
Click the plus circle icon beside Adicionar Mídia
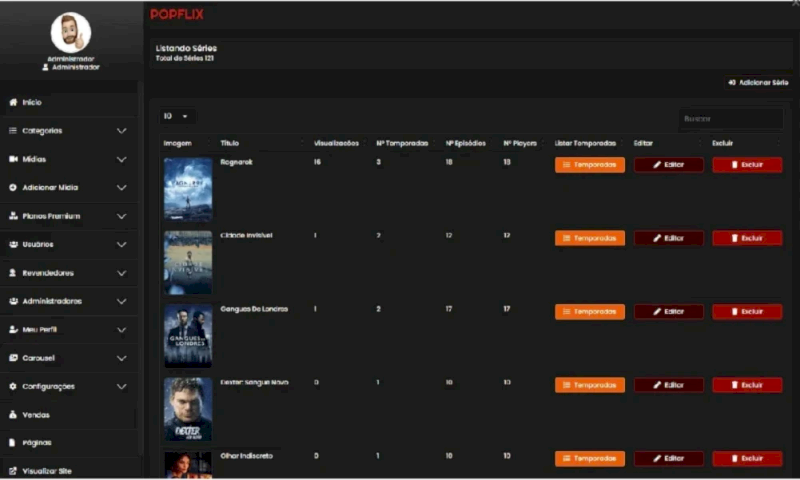coord(13,187)
